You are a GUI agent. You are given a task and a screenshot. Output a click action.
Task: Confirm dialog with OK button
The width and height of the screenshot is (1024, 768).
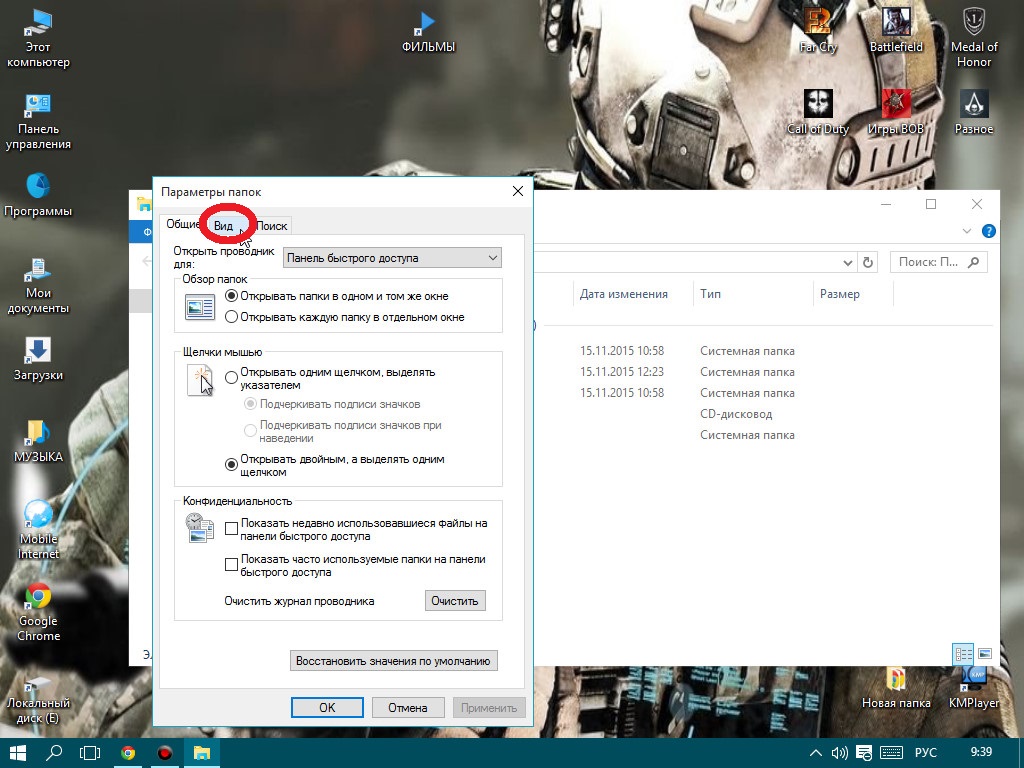[327, 707]
